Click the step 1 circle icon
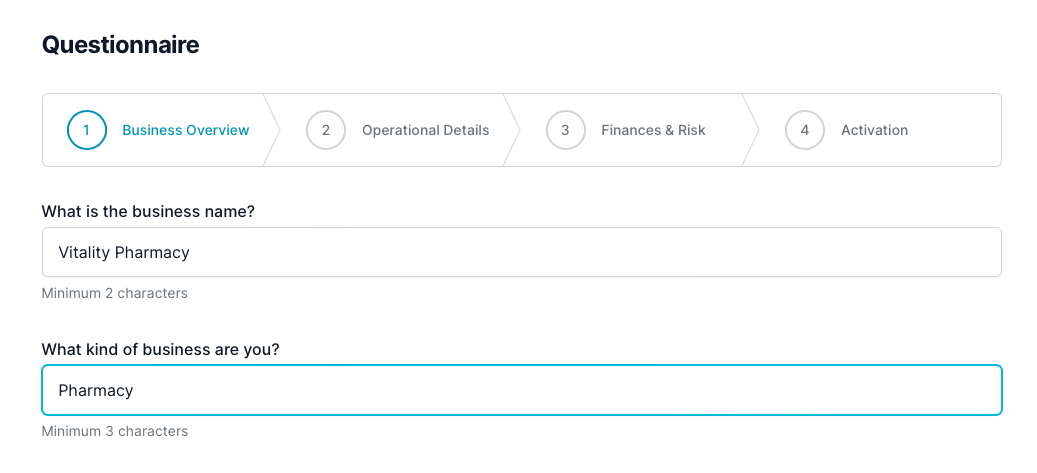The width and height of the screenshot is (1037, 473). pyautogui.click(x=86, y=130)
